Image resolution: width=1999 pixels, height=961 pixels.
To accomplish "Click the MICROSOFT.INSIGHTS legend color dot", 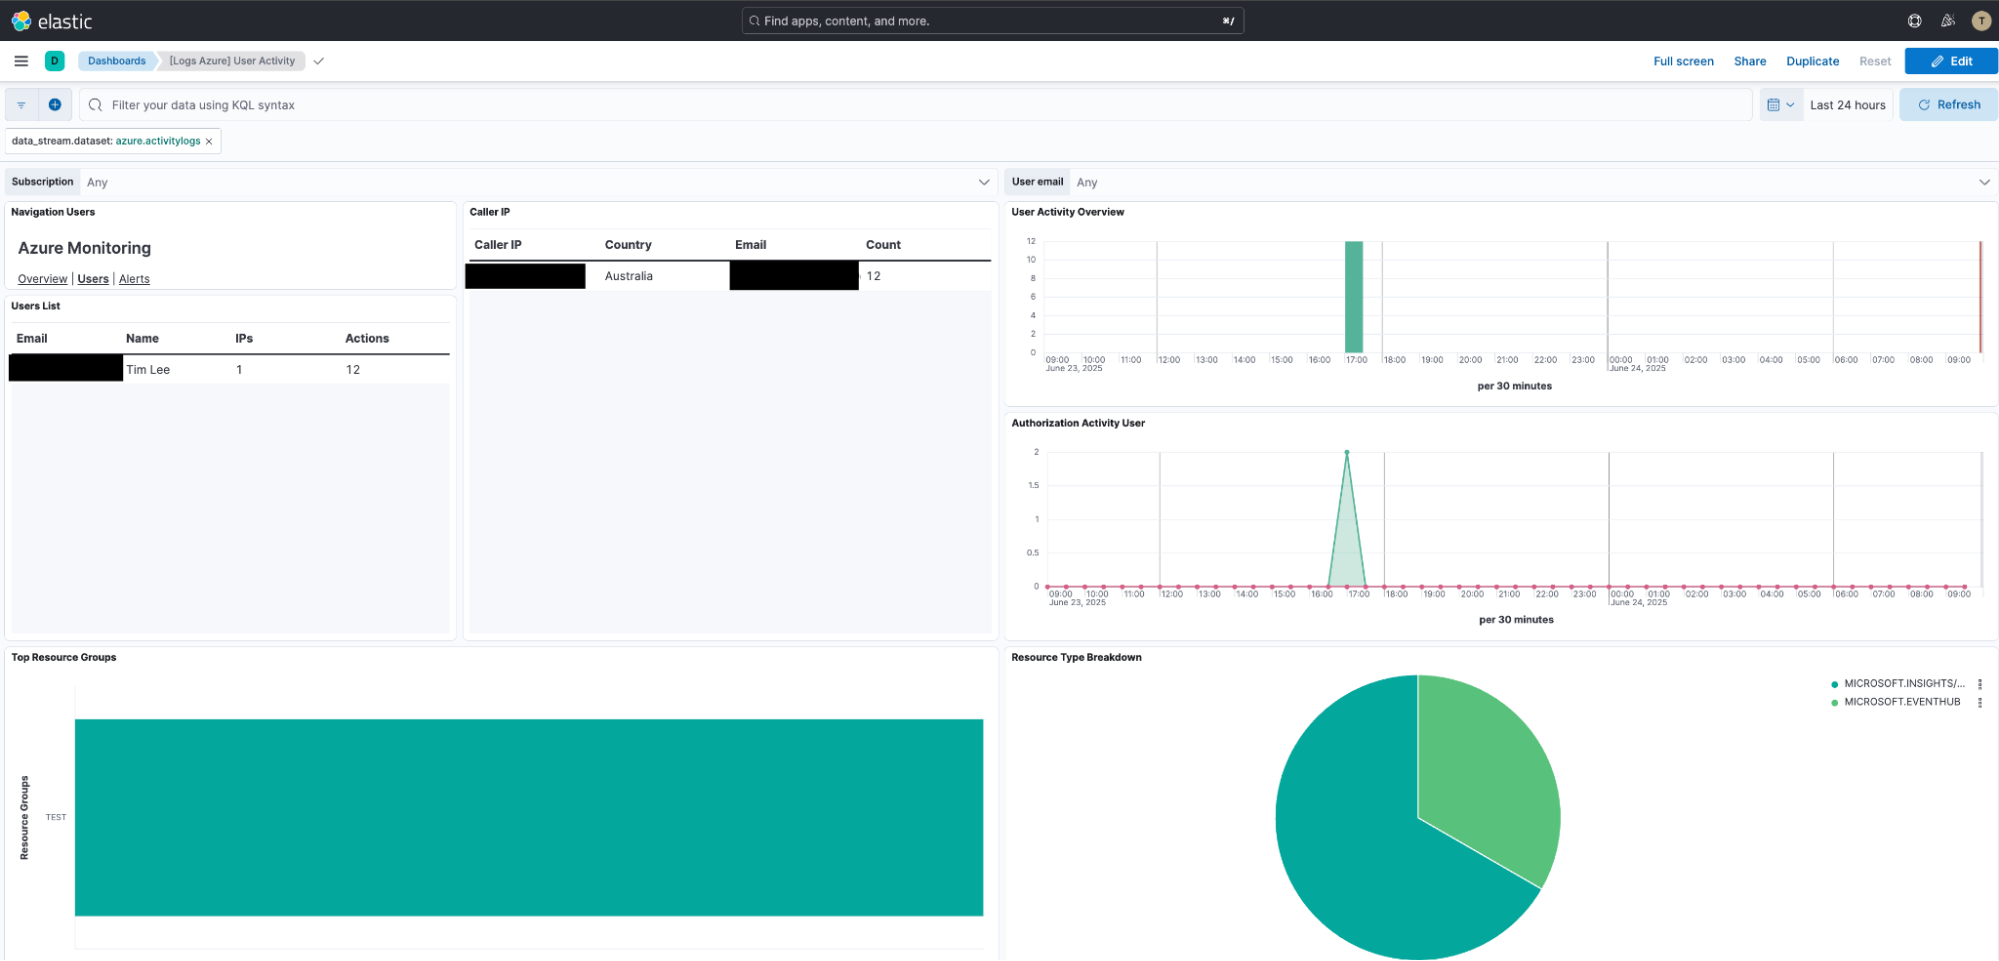I will tap(1834, 685).
